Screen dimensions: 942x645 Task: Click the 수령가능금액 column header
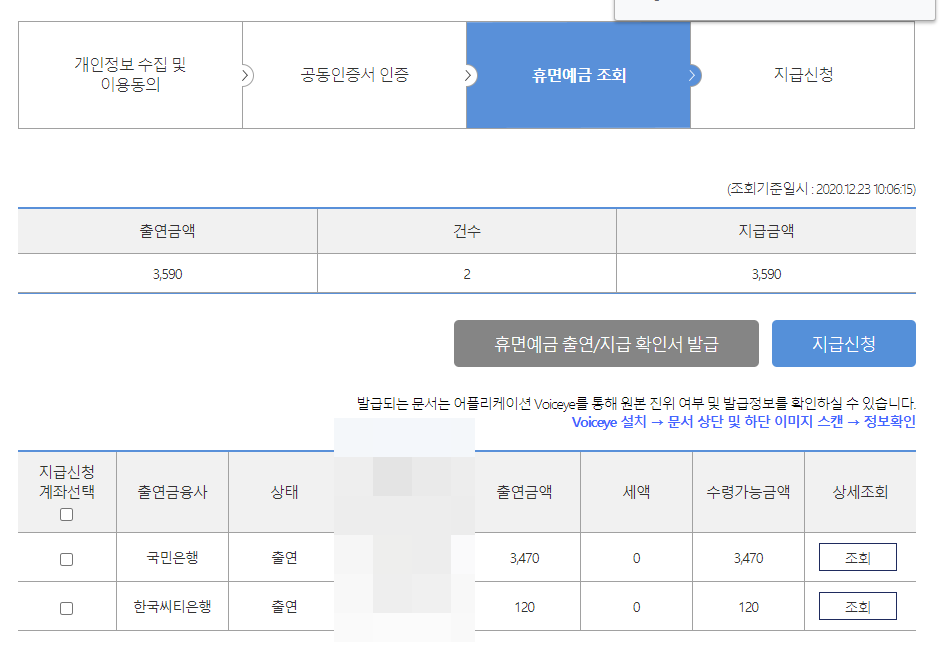[749, 492]
